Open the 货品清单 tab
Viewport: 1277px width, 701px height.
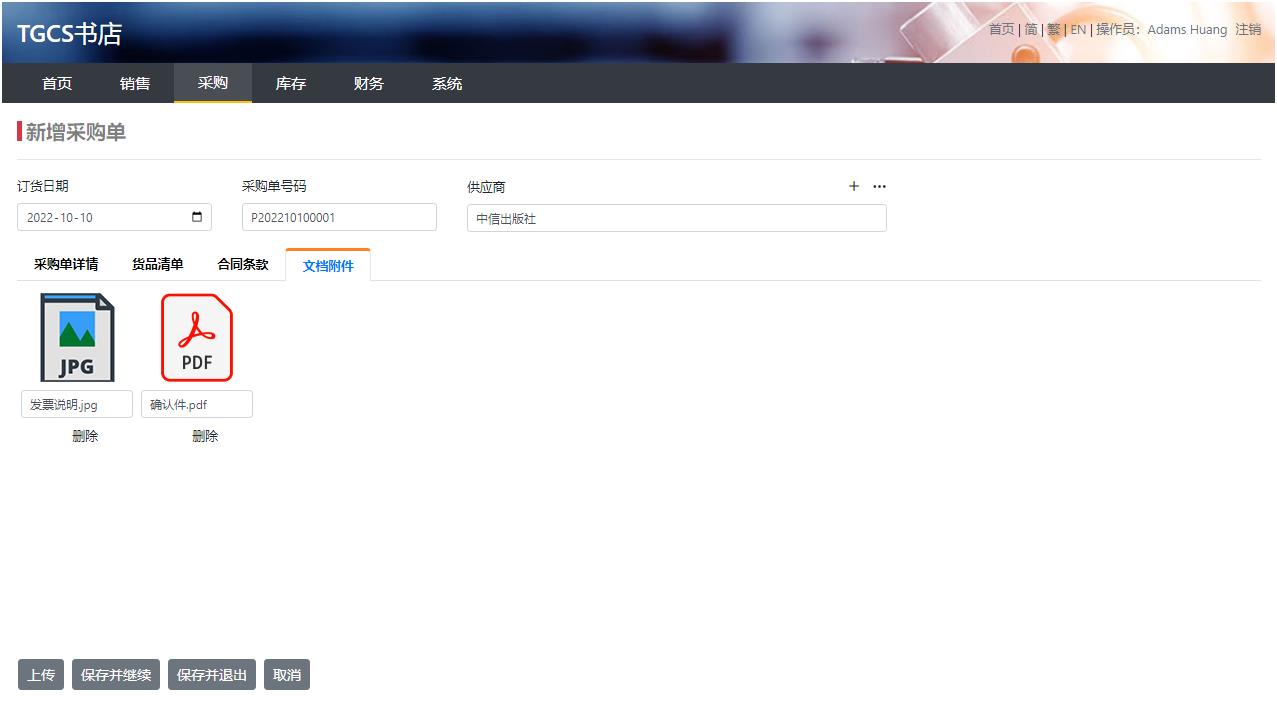[158, 265]
